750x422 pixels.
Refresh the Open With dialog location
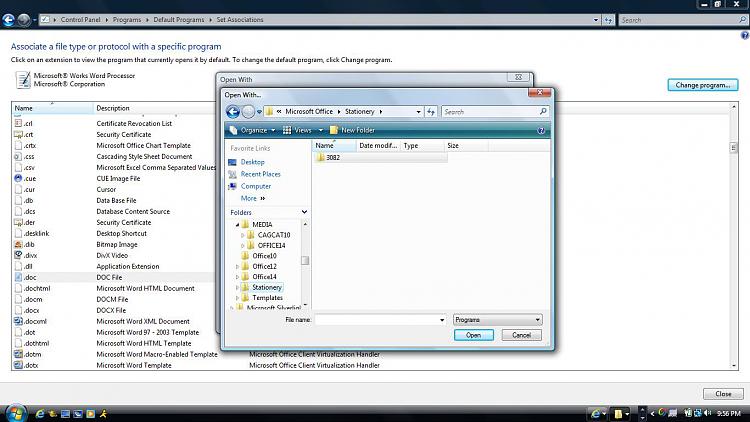431,111
